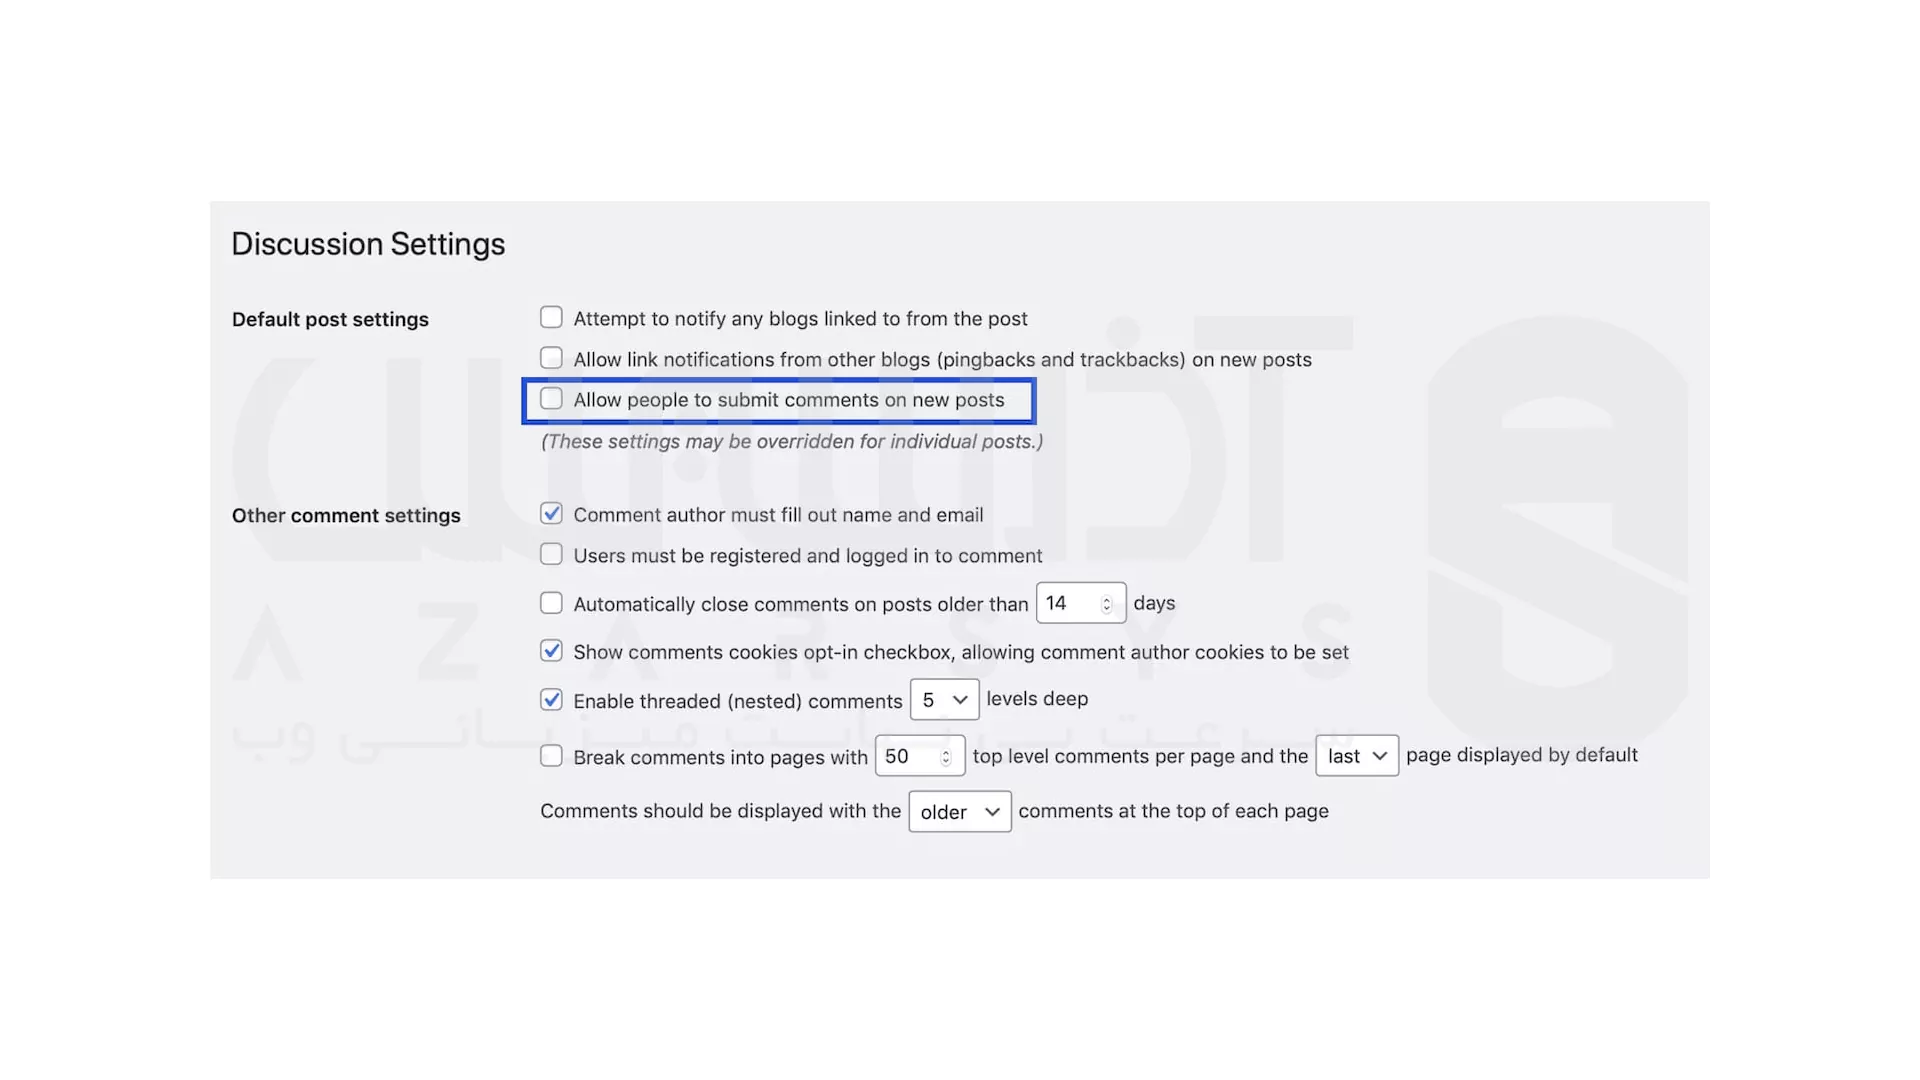Click stepper arrows in comments-per-page field
Viewport: 1920px width, 1080px height.
pos(946,758)
